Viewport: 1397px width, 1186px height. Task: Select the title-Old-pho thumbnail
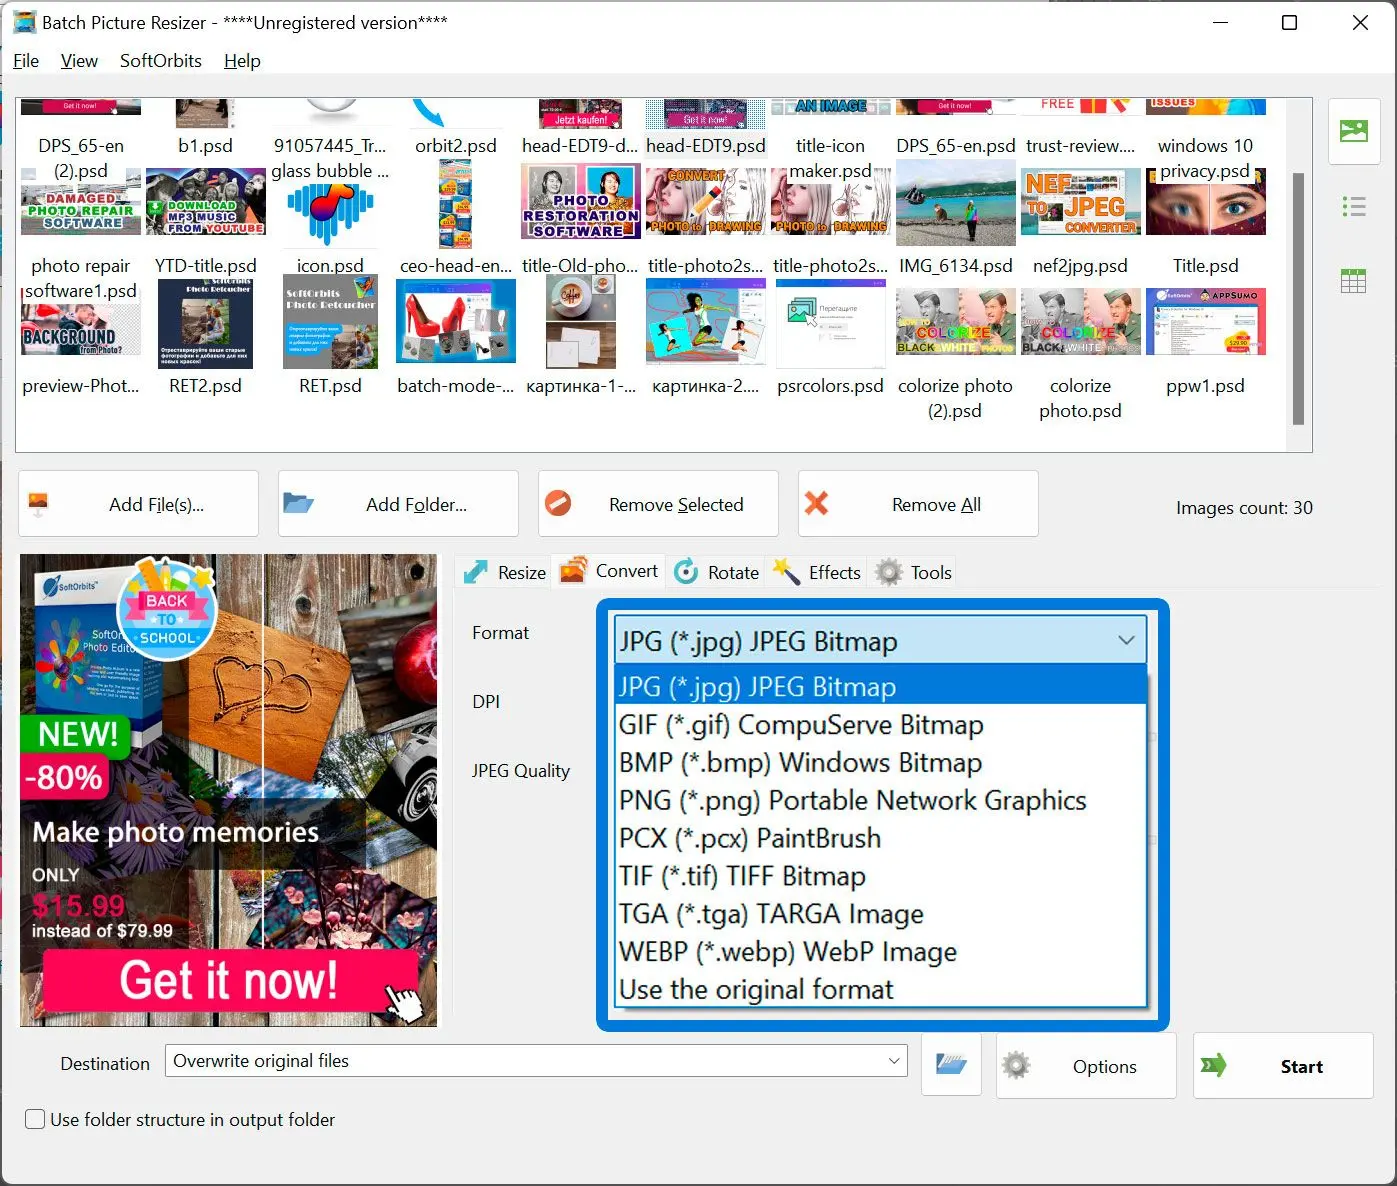(580, 203)
